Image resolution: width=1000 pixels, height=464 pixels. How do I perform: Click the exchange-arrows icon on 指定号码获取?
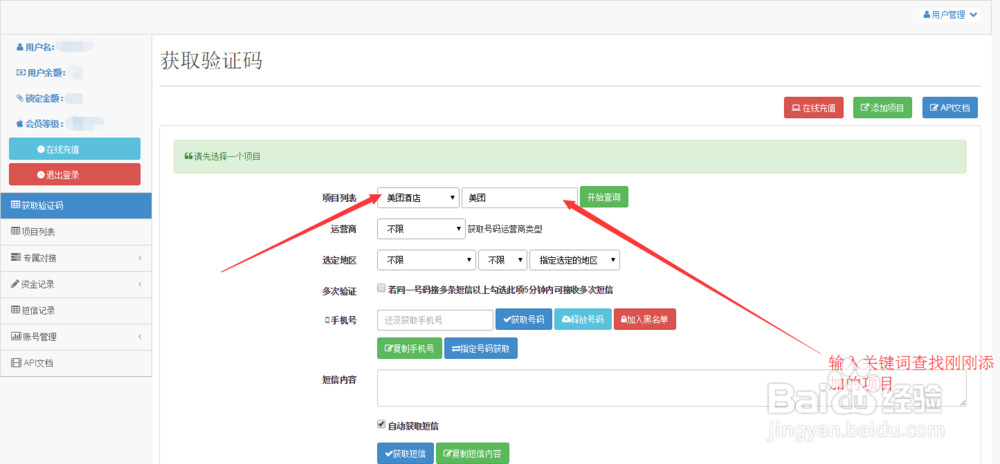[x=455, y=349]
